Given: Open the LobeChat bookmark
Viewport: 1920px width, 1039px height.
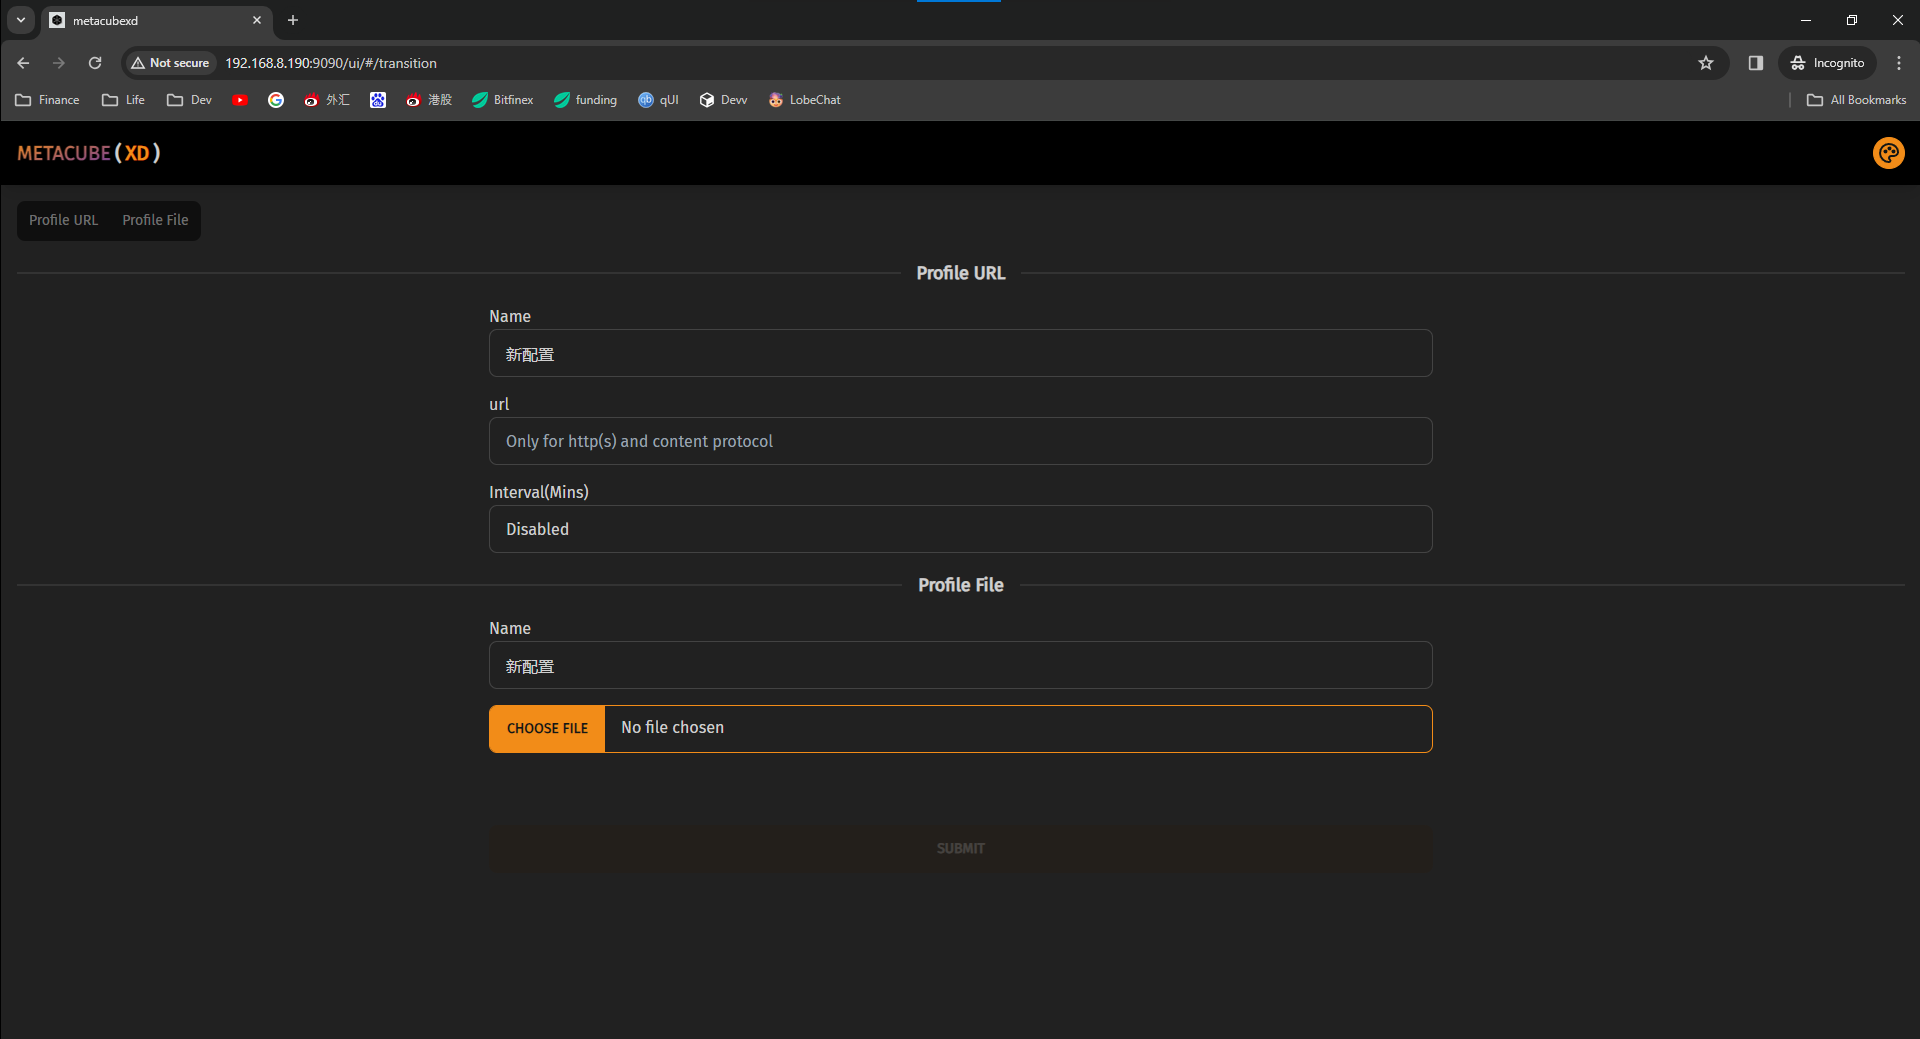Looking at the screenshot, I should coord(805,100).
